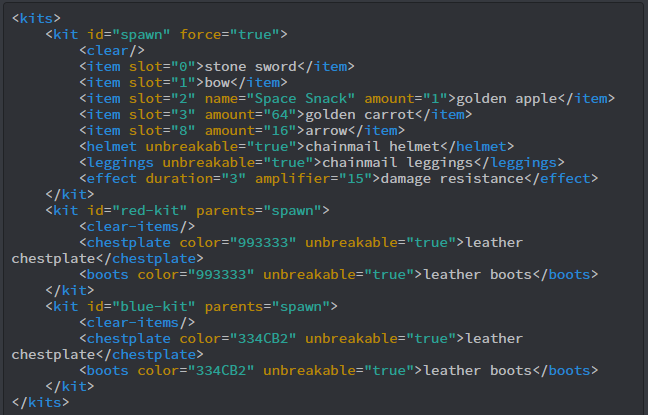
Task: Click the amount="16" attribute
Action: click(250, 131)
